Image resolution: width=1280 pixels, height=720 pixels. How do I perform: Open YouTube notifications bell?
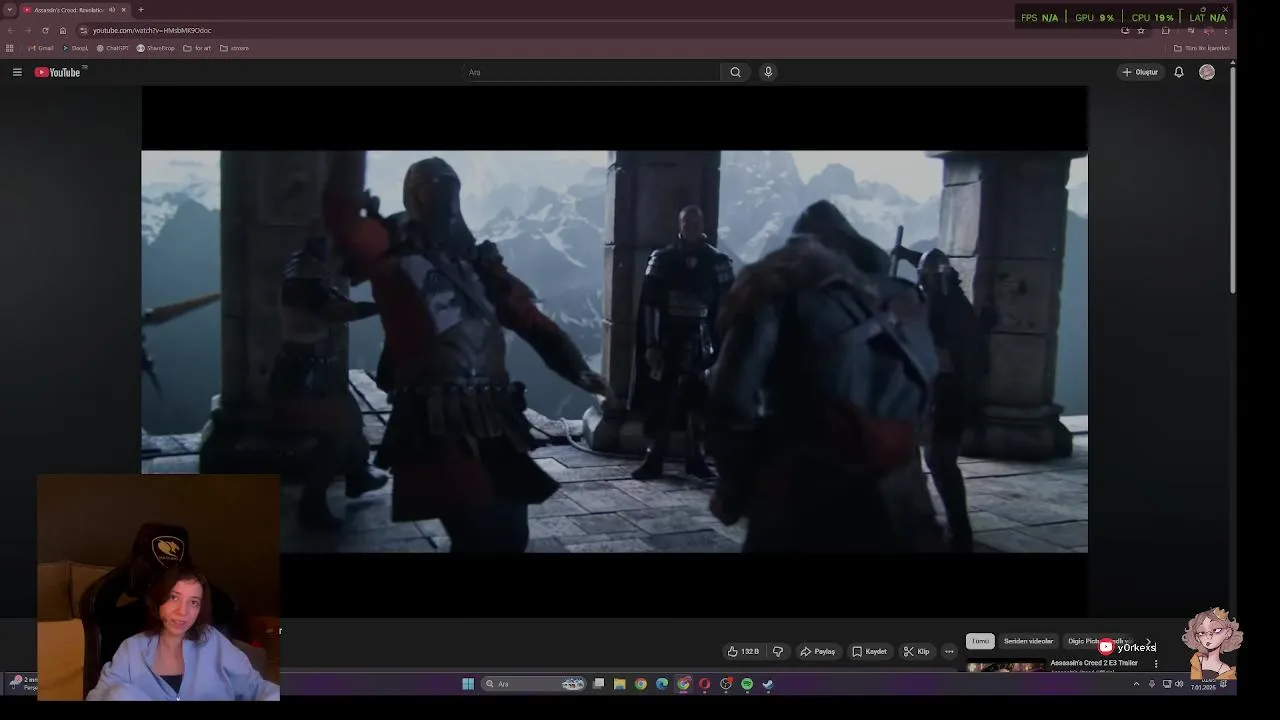(1179, 72)
